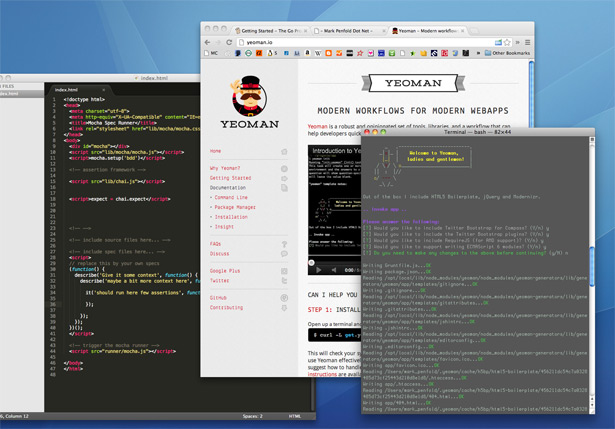The image size is (615, 429).
Task: Click the Google Plus icon in sidebar
Action: pyautogui.click(x=284, y=271)
